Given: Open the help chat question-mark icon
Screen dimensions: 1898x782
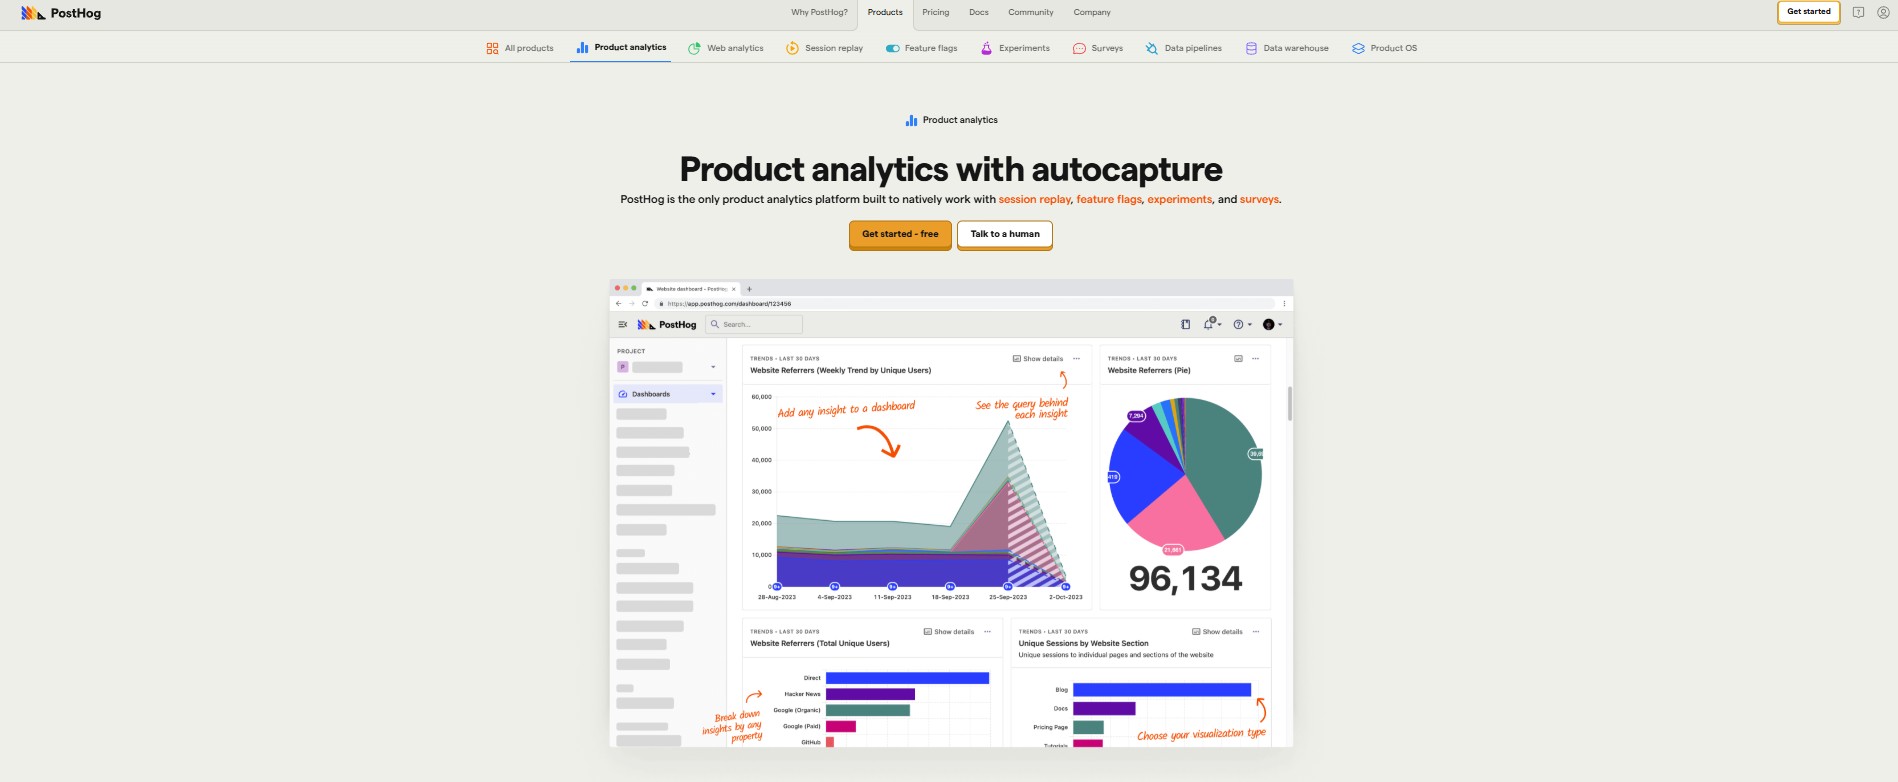Looking at the screenshot, I should tap(1858, 12).
